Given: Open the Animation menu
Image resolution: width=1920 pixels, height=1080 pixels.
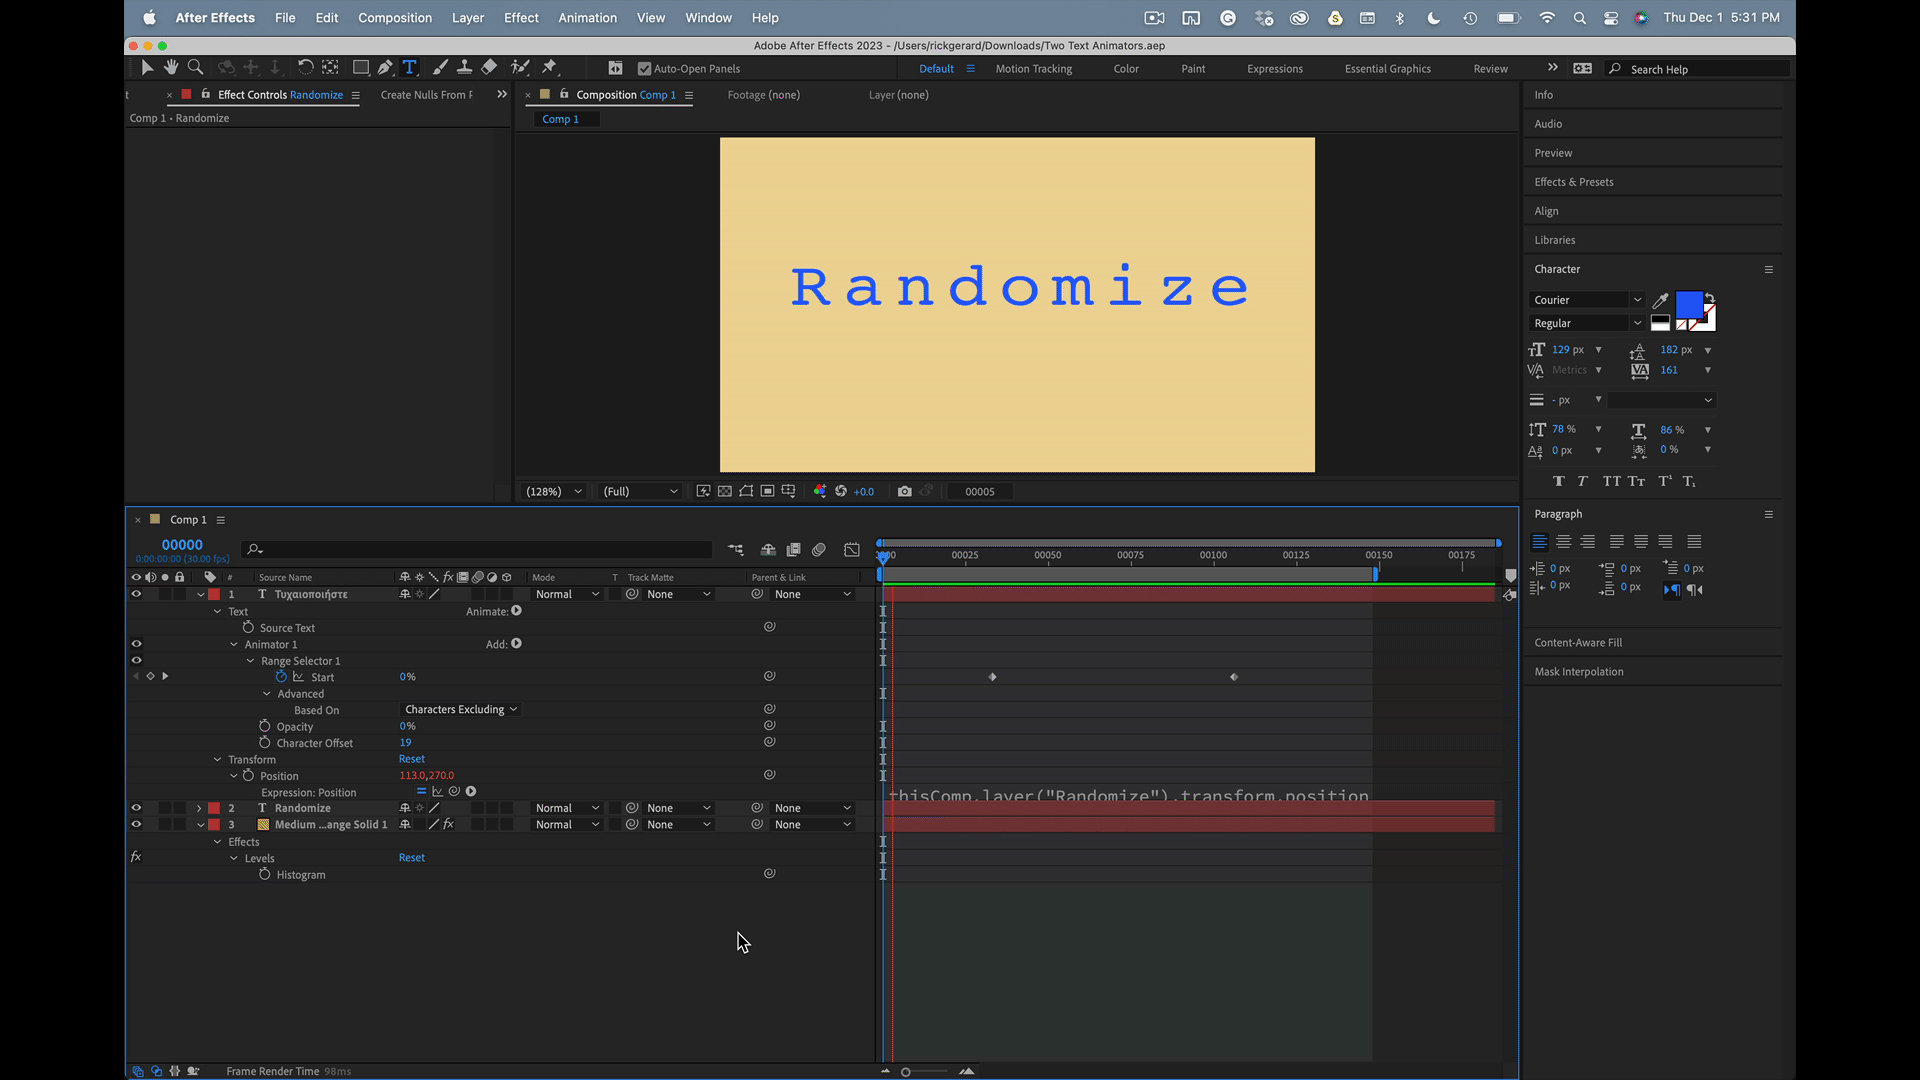Looking at the screenshot, I should tap(587, 17).
